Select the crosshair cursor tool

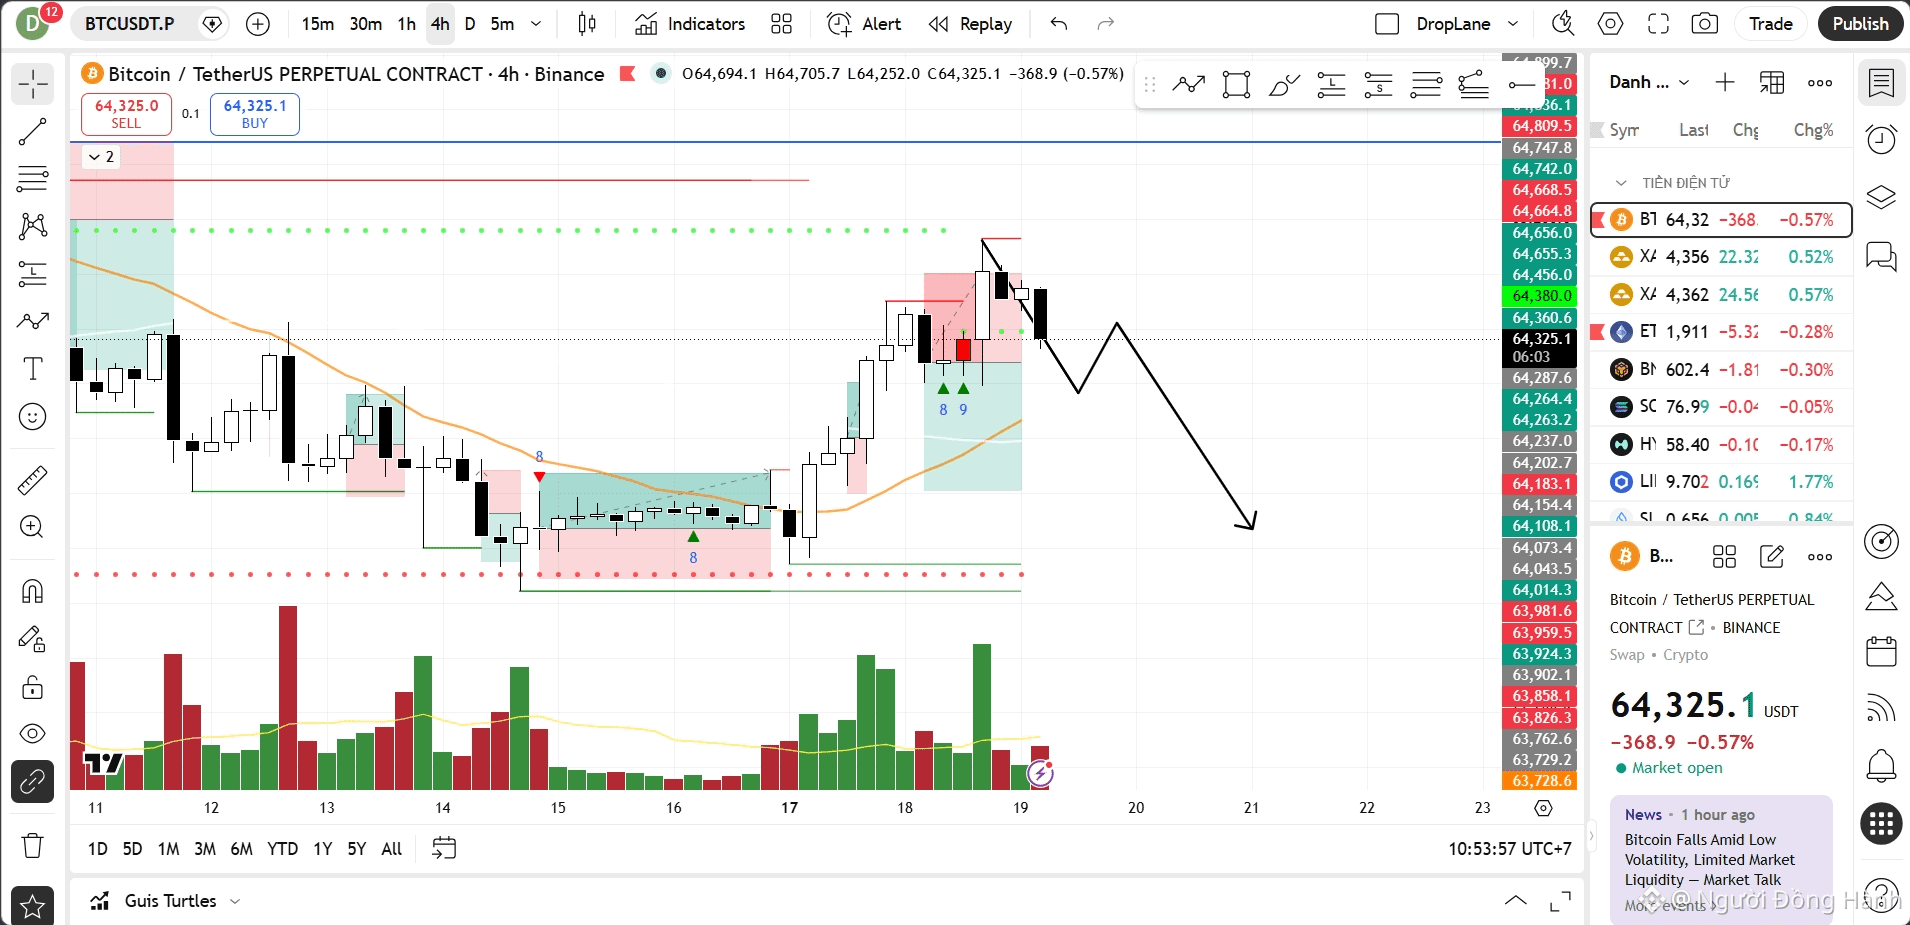pos(33,84)
